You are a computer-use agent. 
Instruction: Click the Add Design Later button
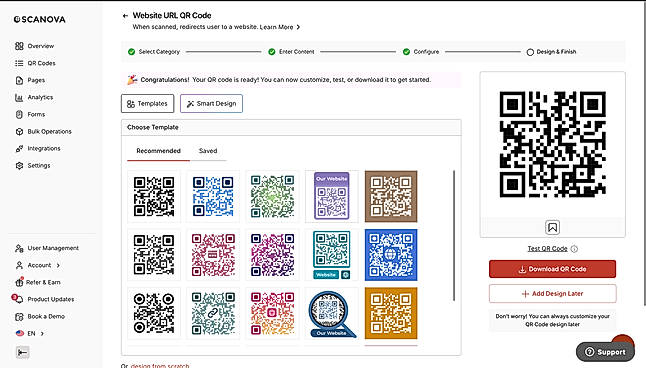[x=552, y=294]
